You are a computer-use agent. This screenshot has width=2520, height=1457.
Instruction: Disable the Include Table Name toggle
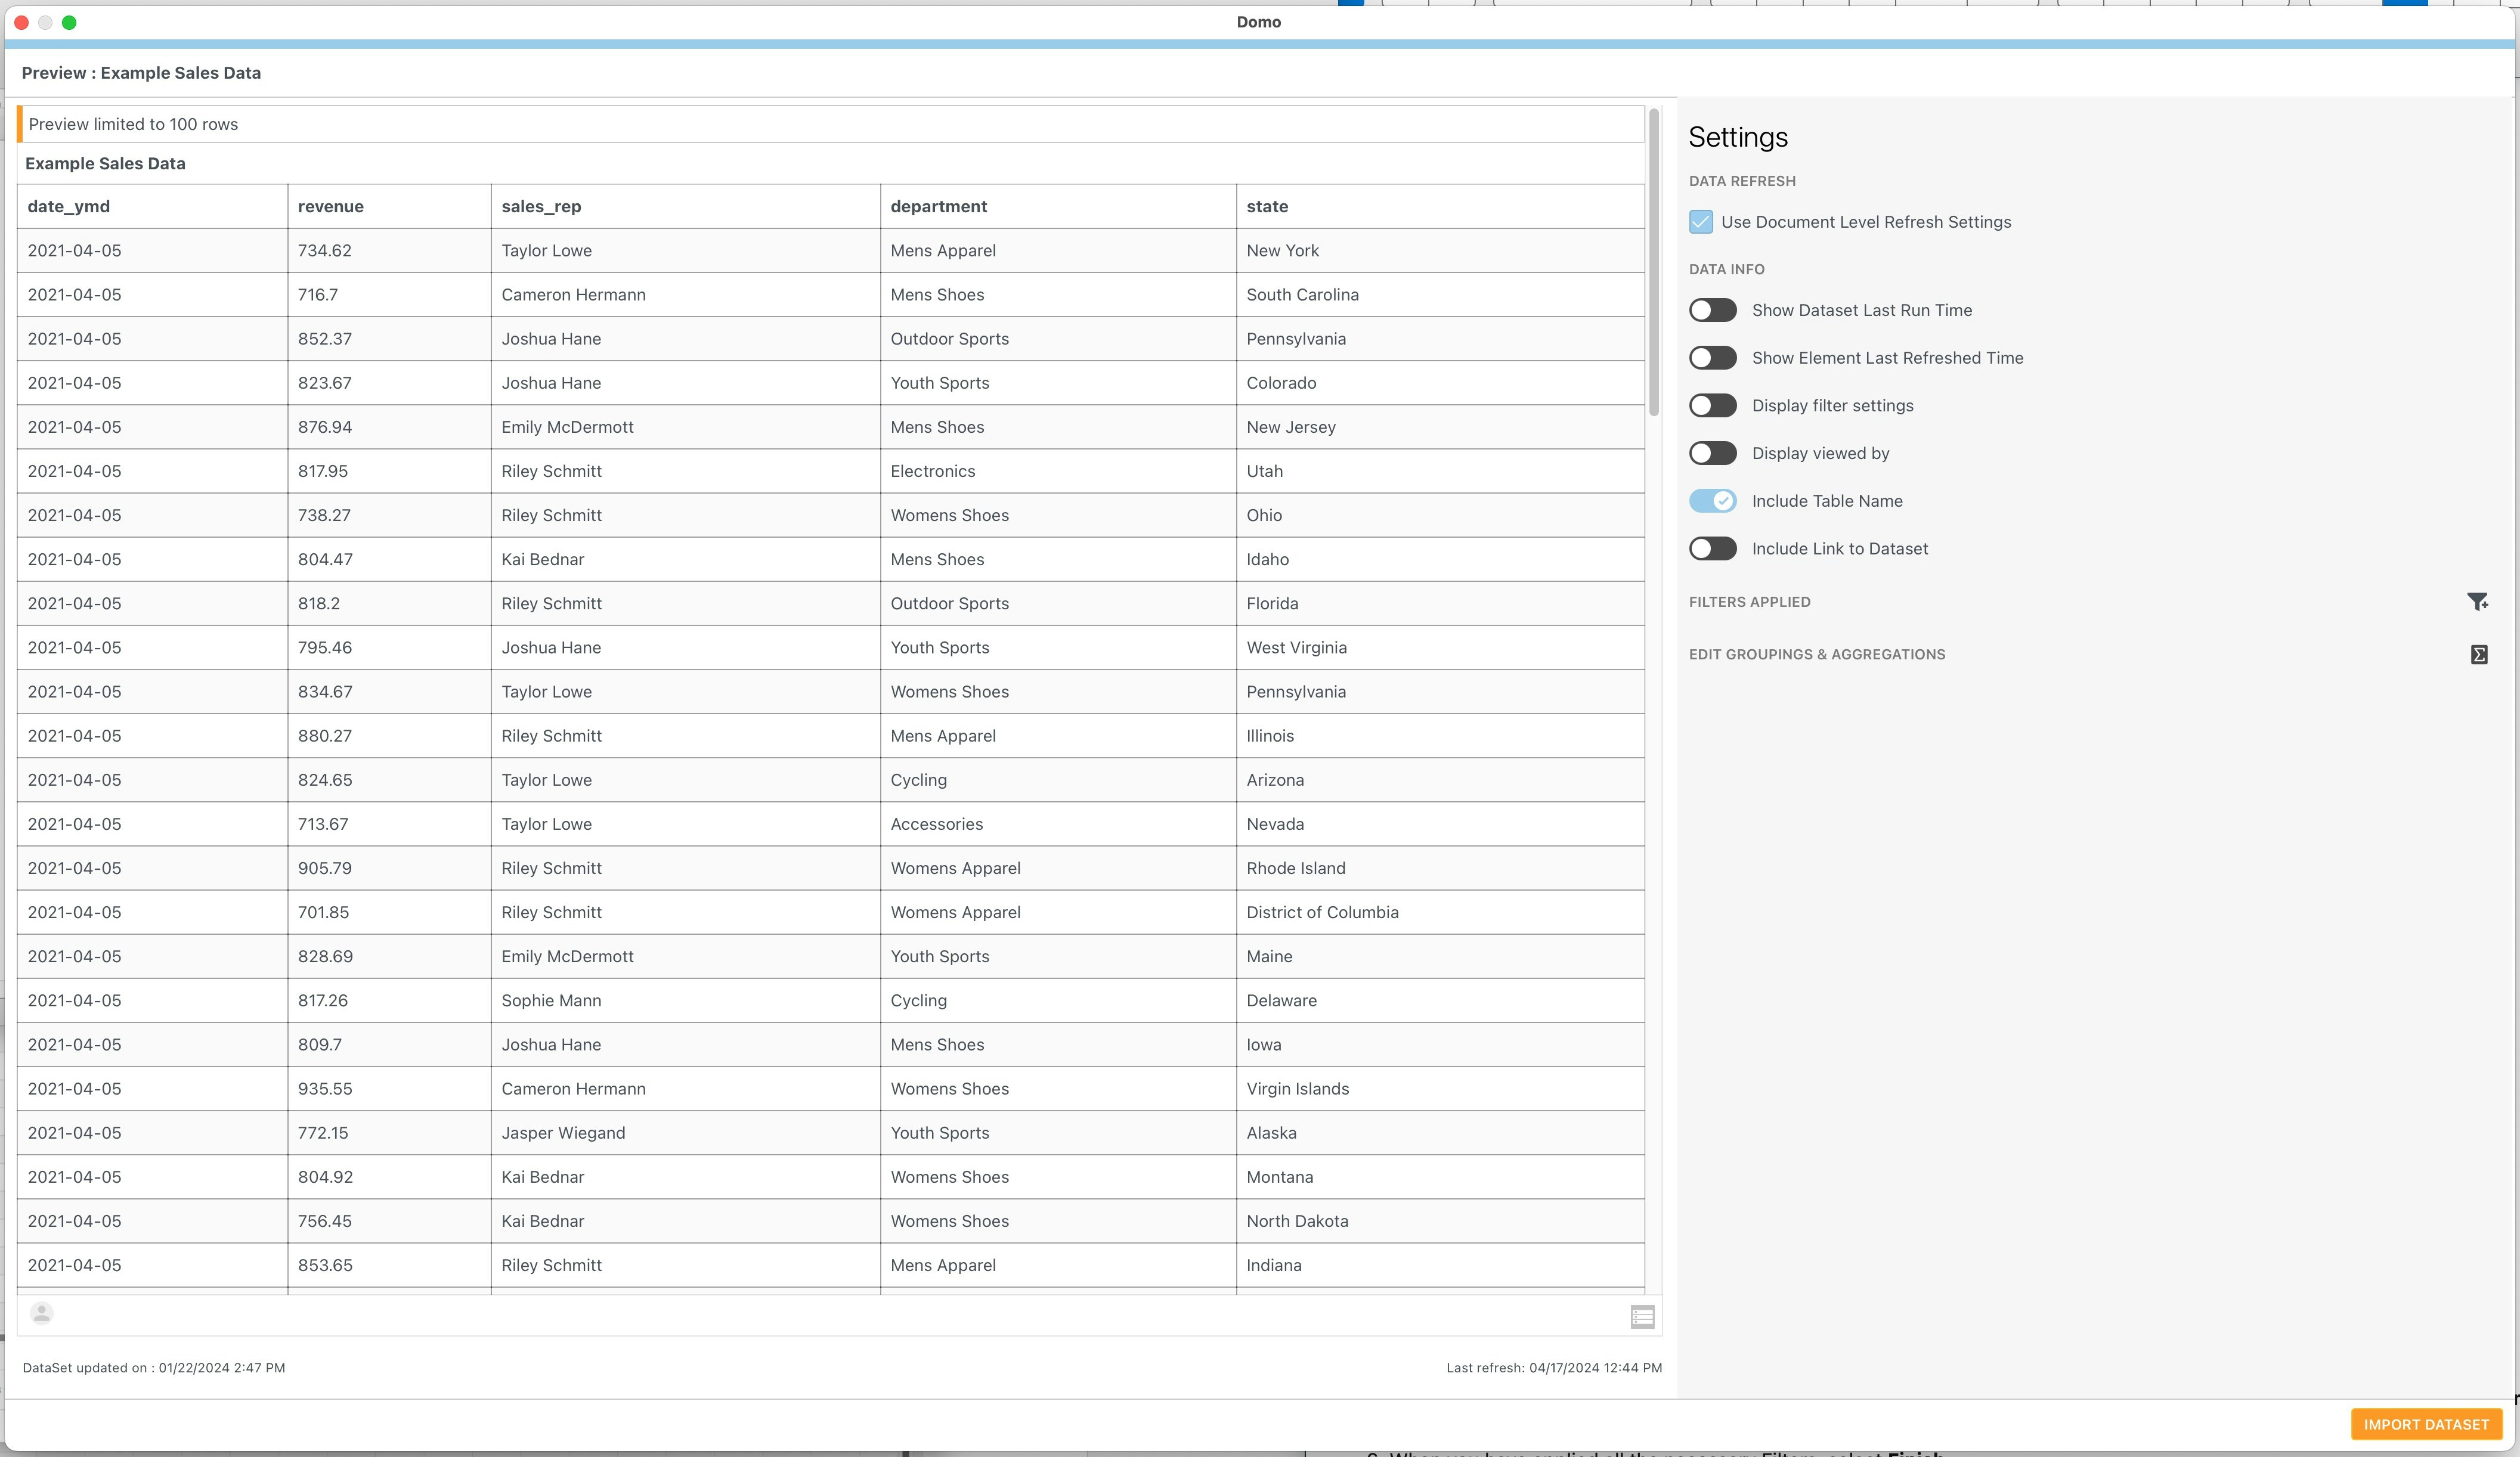click(x=1712, y=500)
